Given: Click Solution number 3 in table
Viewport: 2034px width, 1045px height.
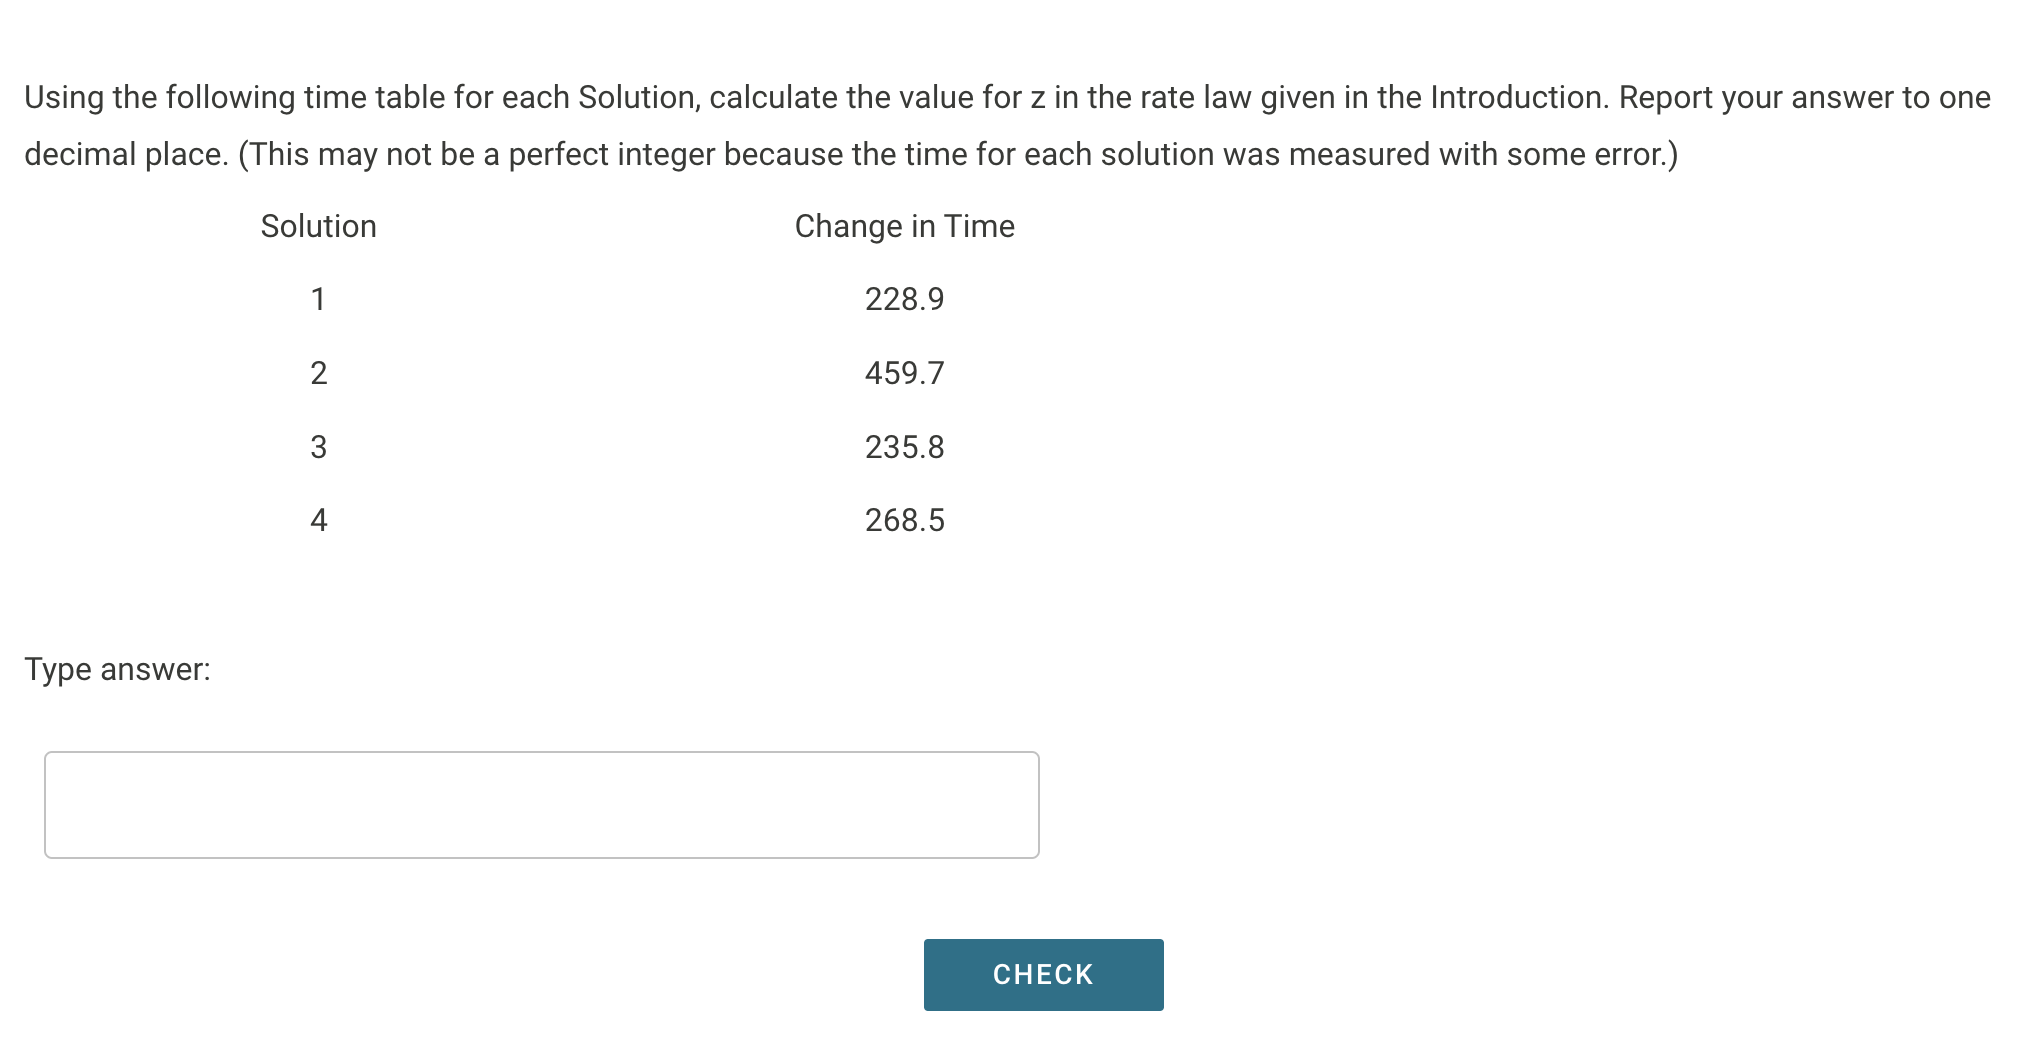Looking at the screenshot, I should tap(318, 447).
